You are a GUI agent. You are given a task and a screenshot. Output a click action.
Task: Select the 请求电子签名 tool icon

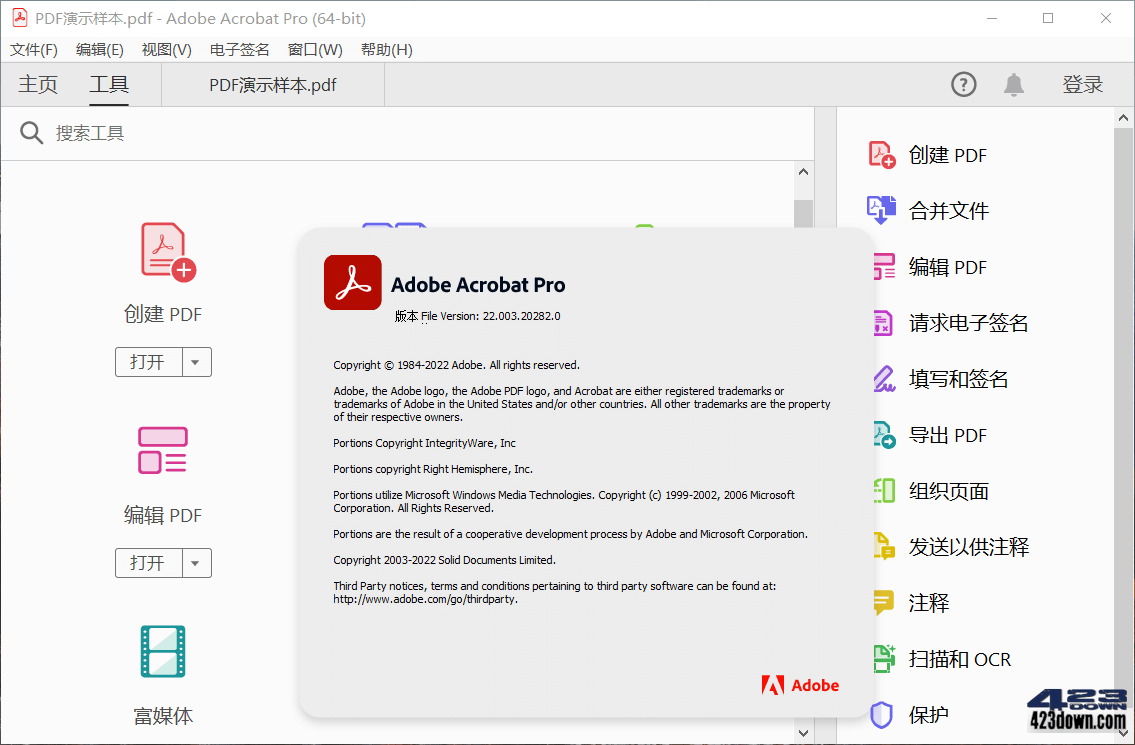[x=881, y=322]
